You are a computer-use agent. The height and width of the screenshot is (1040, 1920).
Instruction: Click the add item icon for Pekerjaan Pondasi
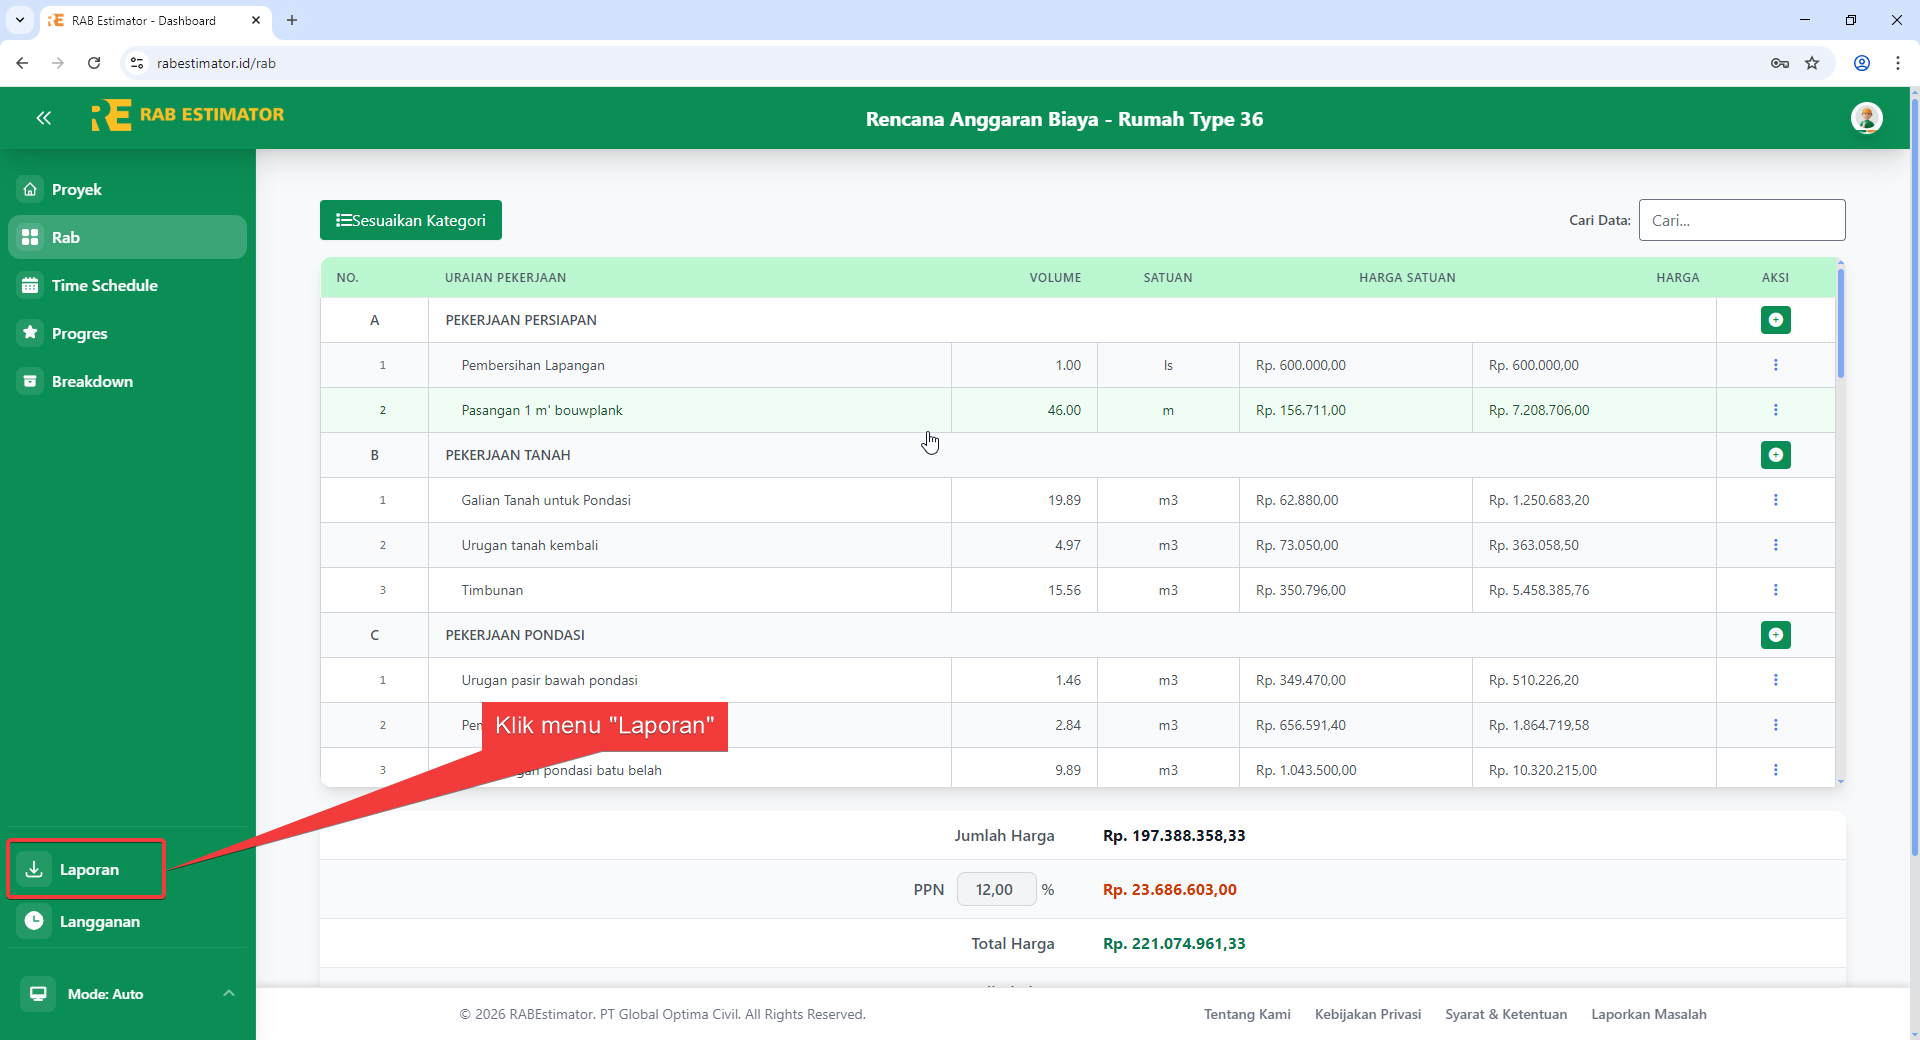pyautogui.click(x=1775, y=635)
